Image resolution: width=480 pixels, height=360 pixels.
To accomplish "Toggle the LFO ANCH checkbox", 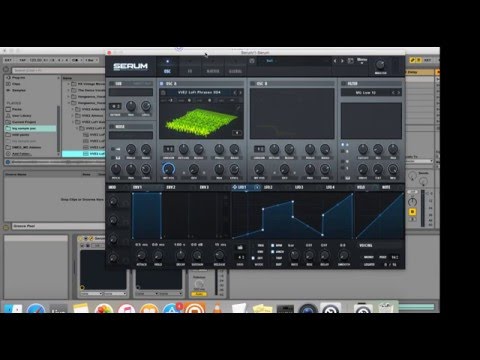I will pos(273,252).
